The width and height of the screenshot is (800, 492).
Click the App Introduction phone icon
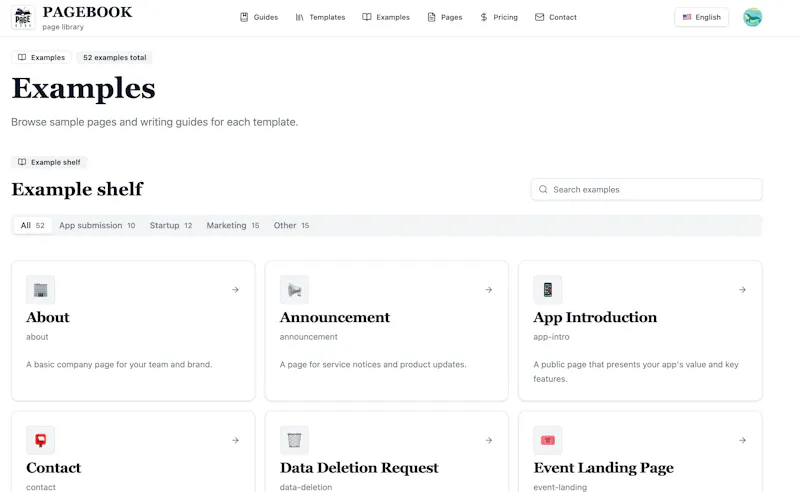pyautogui.click(x=547, y=290)
